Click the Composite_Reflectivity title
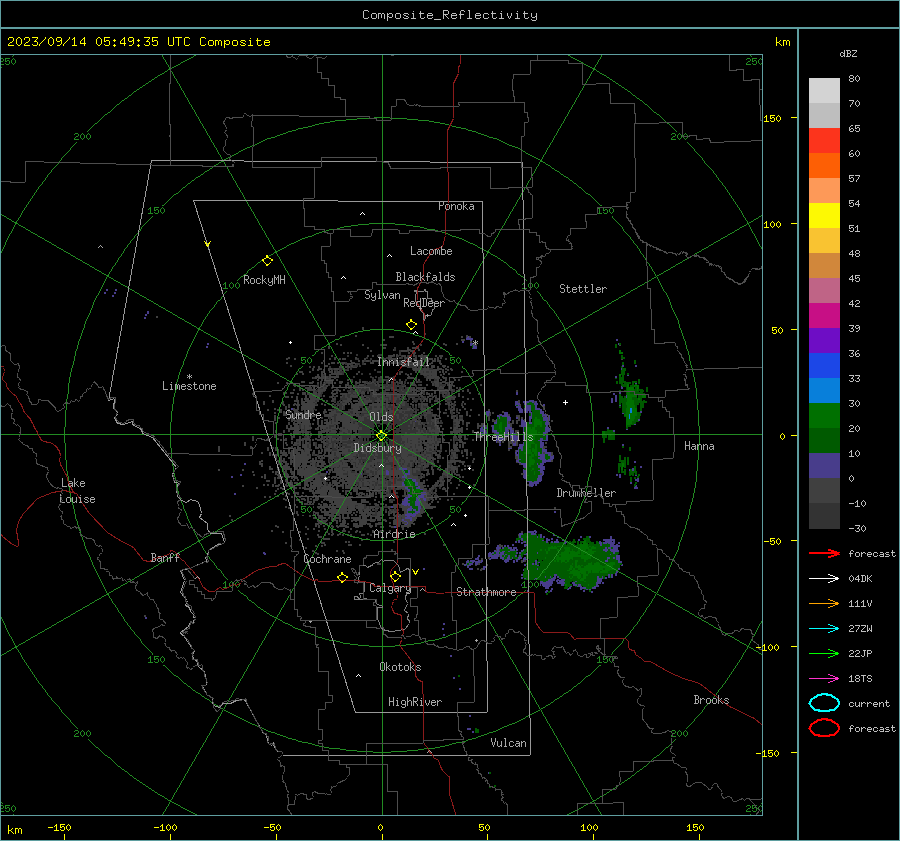Screen dimensions: 900x841 [x=450, y=15]
